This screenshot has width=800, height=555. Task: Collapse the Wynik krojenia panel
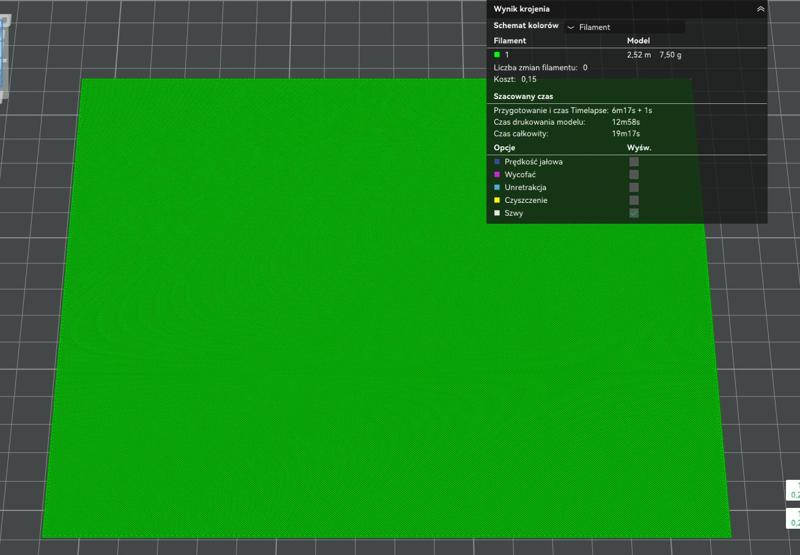coord(760,9)
